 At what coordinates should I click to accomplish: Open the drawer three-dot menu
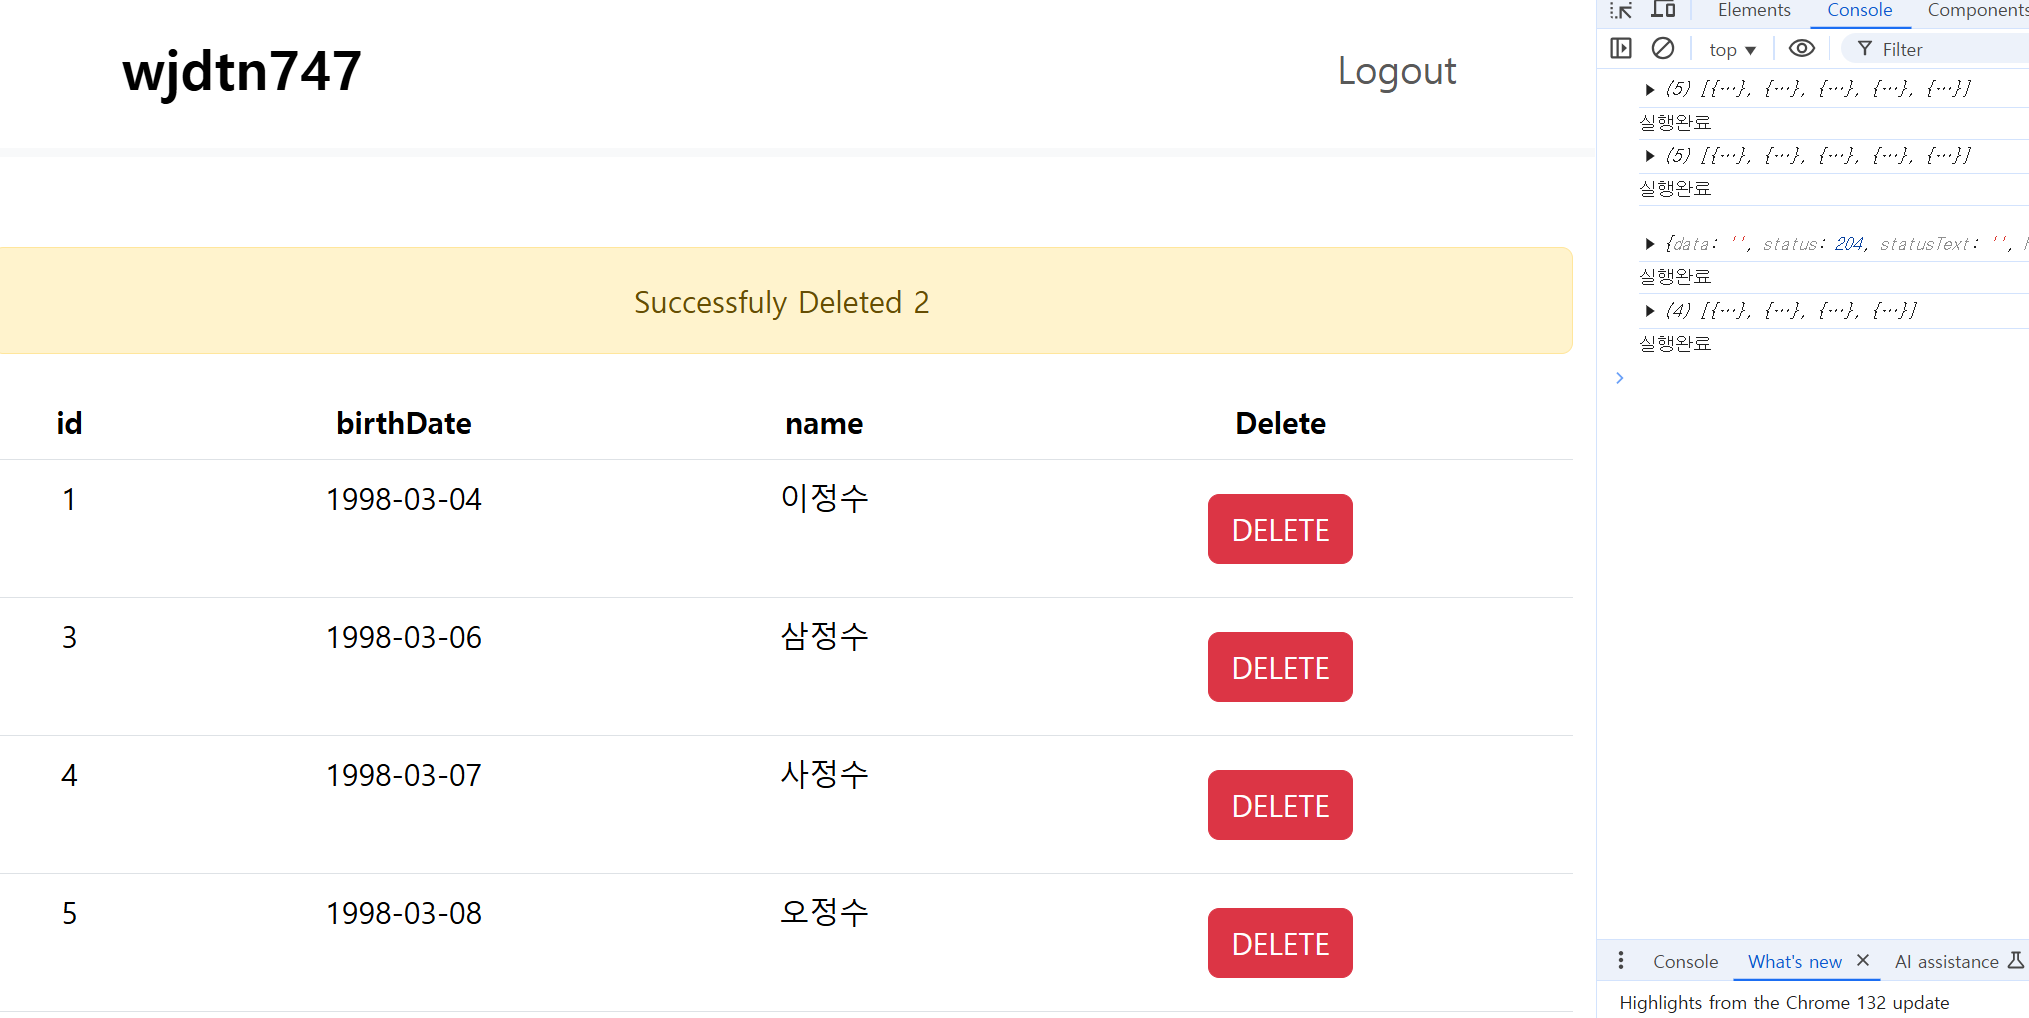click(x=1621, y=961)
